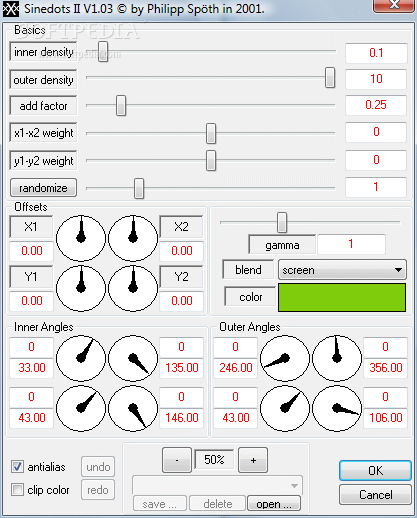
Task: Click the randomize button
Action: coord(43,188)
